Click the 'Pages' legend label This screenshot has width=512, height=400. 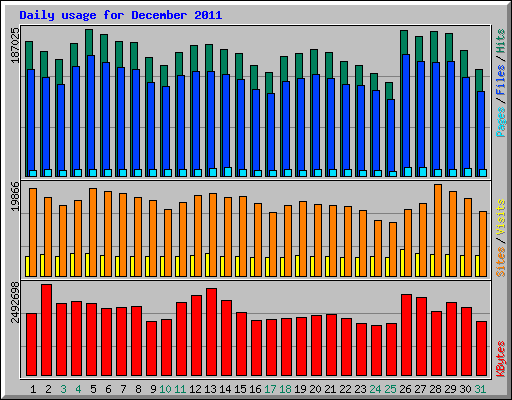pos(501,122)
